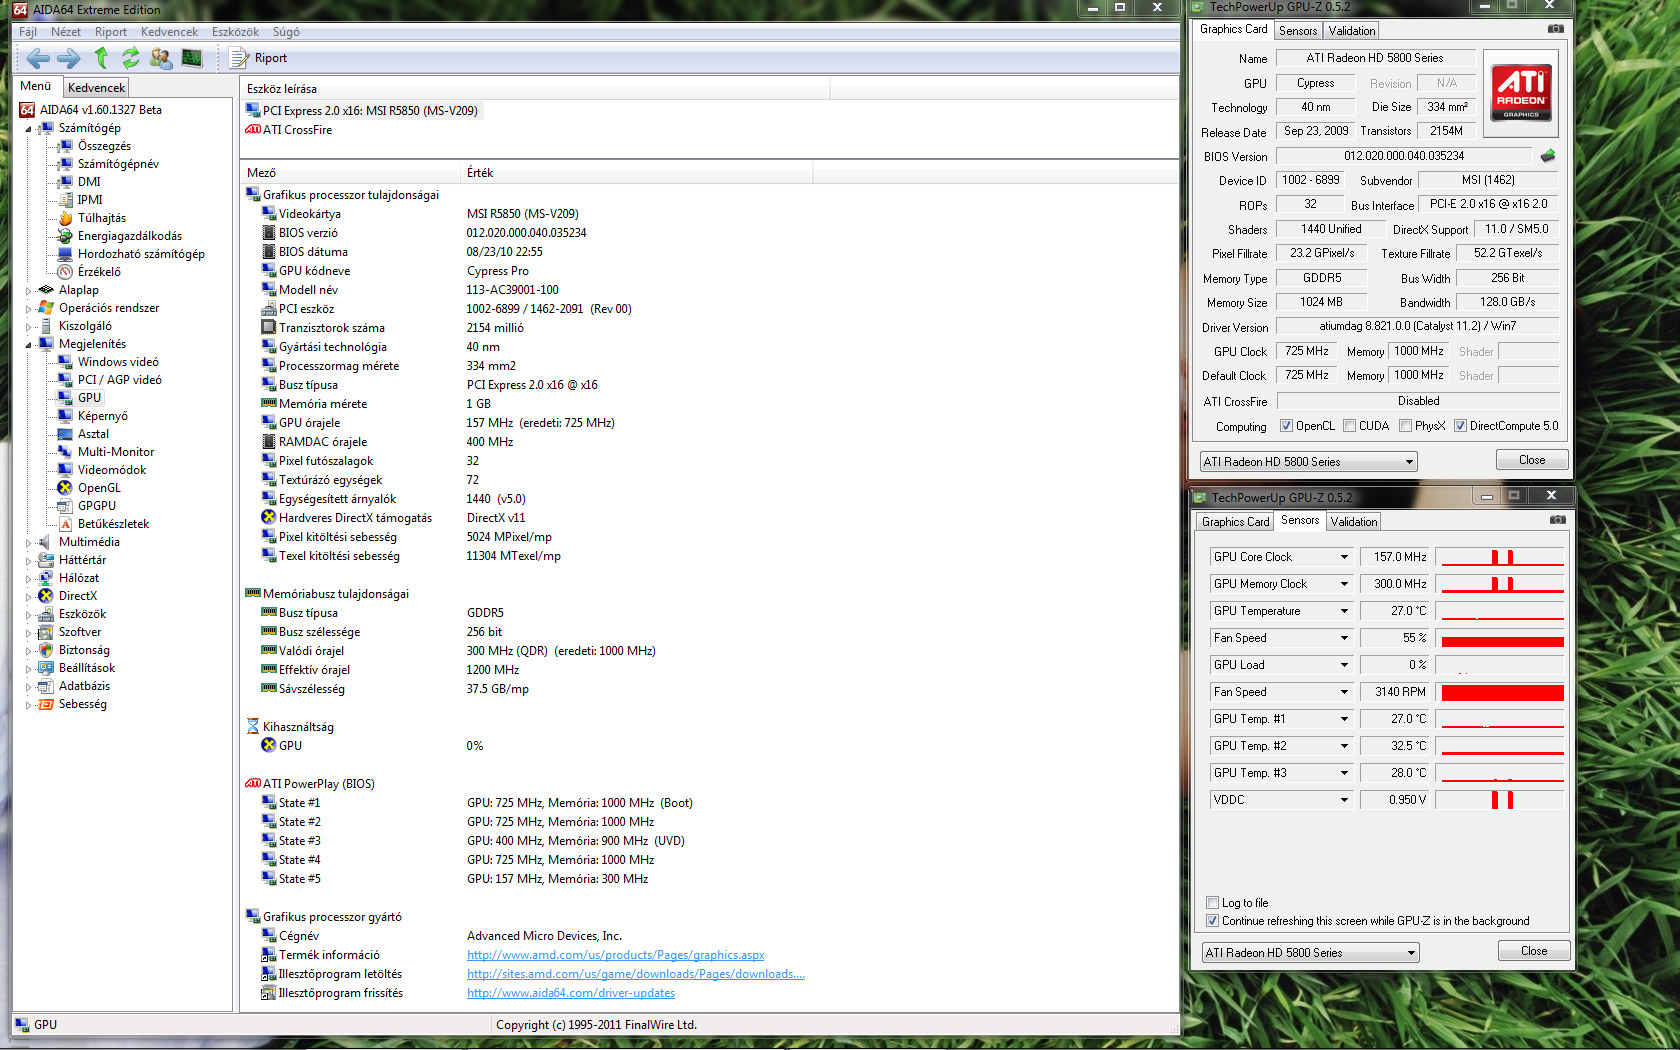Viewport: 1680px width, 1050px height.
Task: Open the Súgó menu
Action: 286,32
